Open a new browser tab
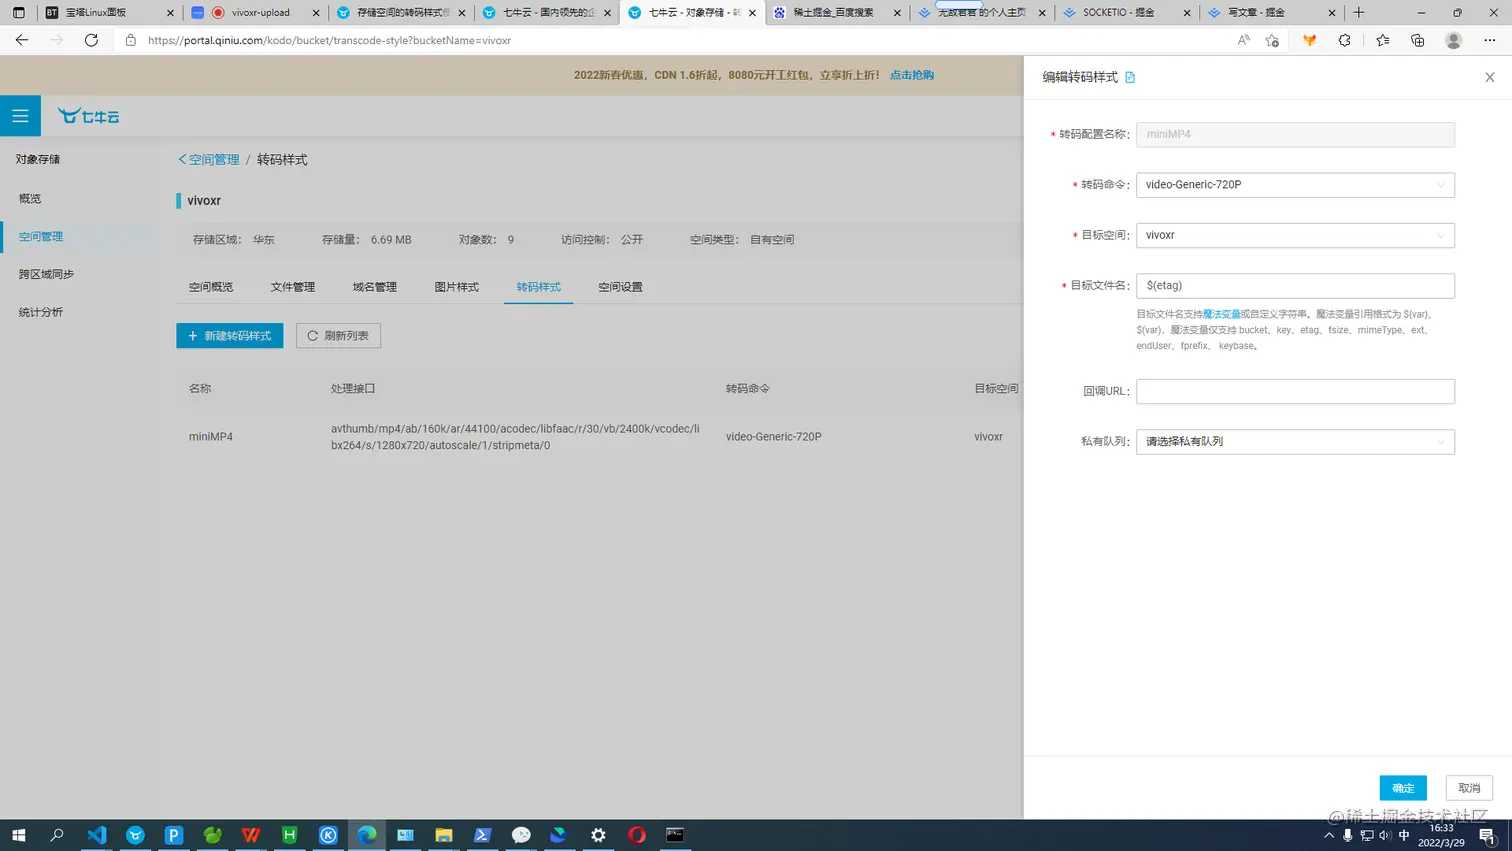Screen dimensions: 1512x851 tap(1359, 13)
